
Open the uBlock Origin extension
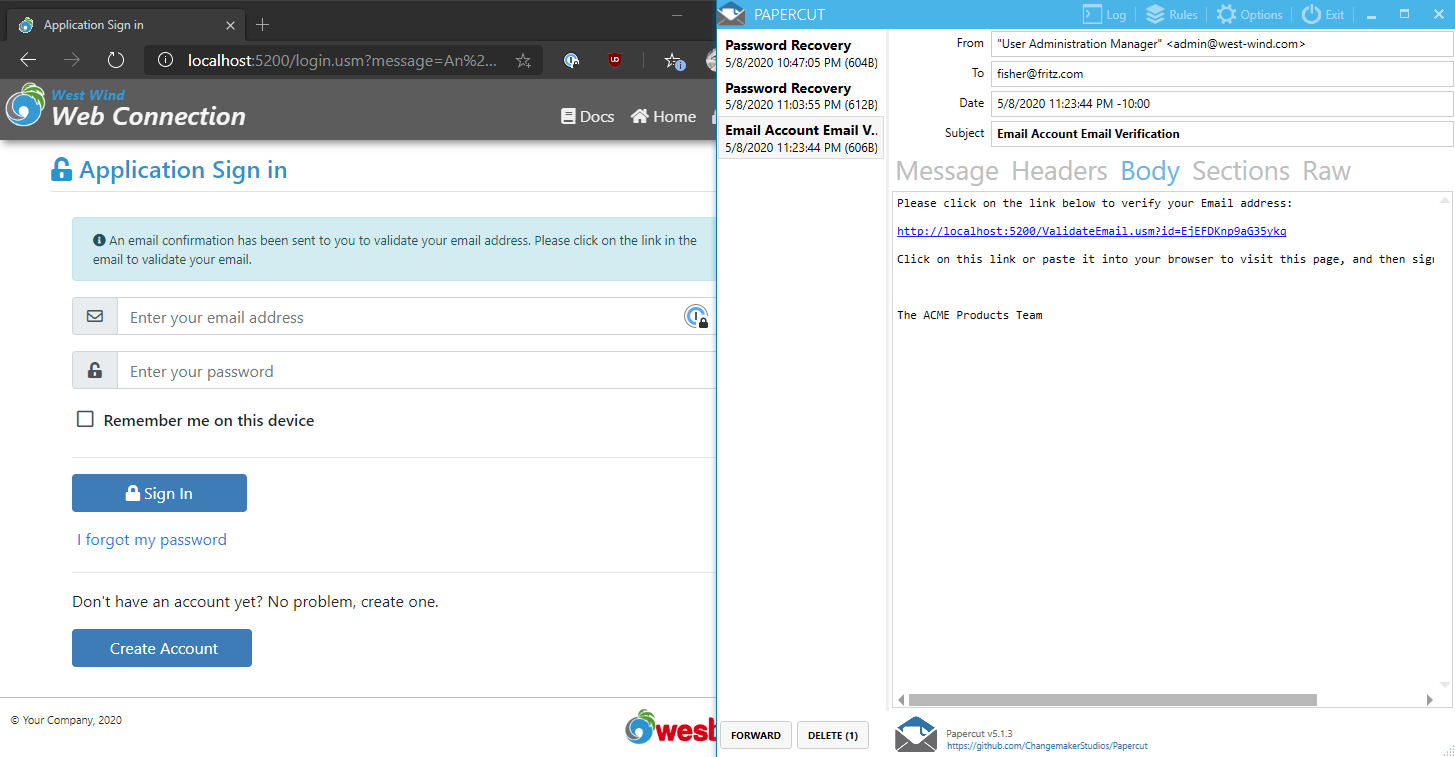coord(614,61)
